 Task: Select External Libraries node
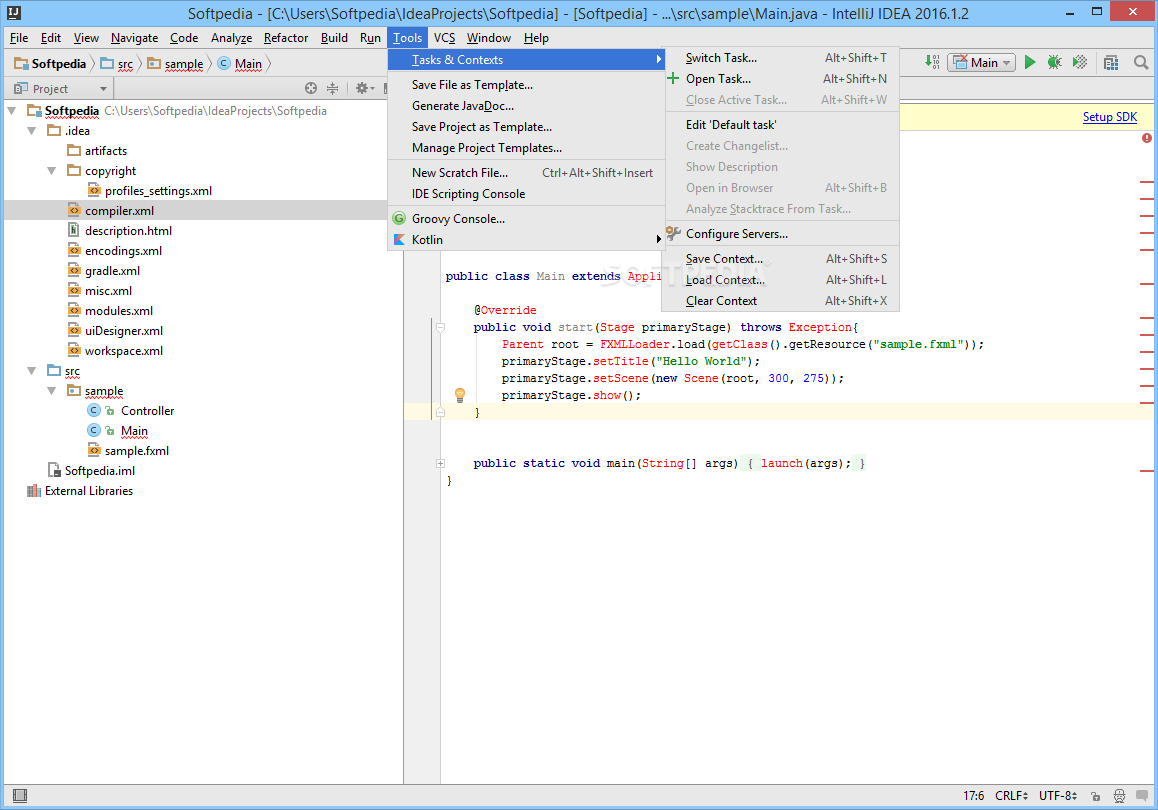(x=89, y=490)
